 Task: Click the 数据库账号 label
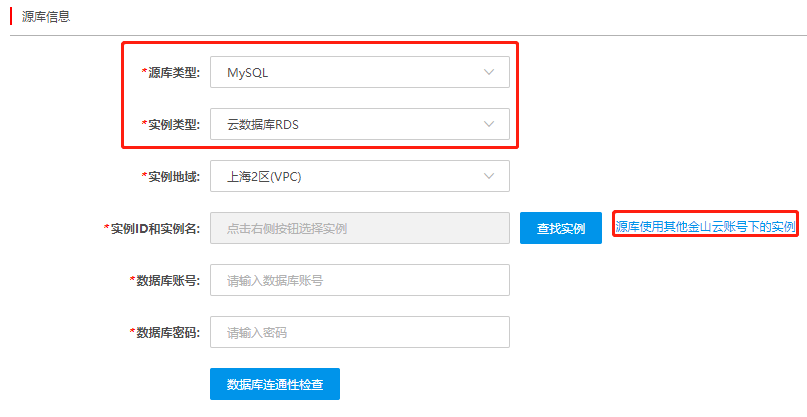click(165, 281)
